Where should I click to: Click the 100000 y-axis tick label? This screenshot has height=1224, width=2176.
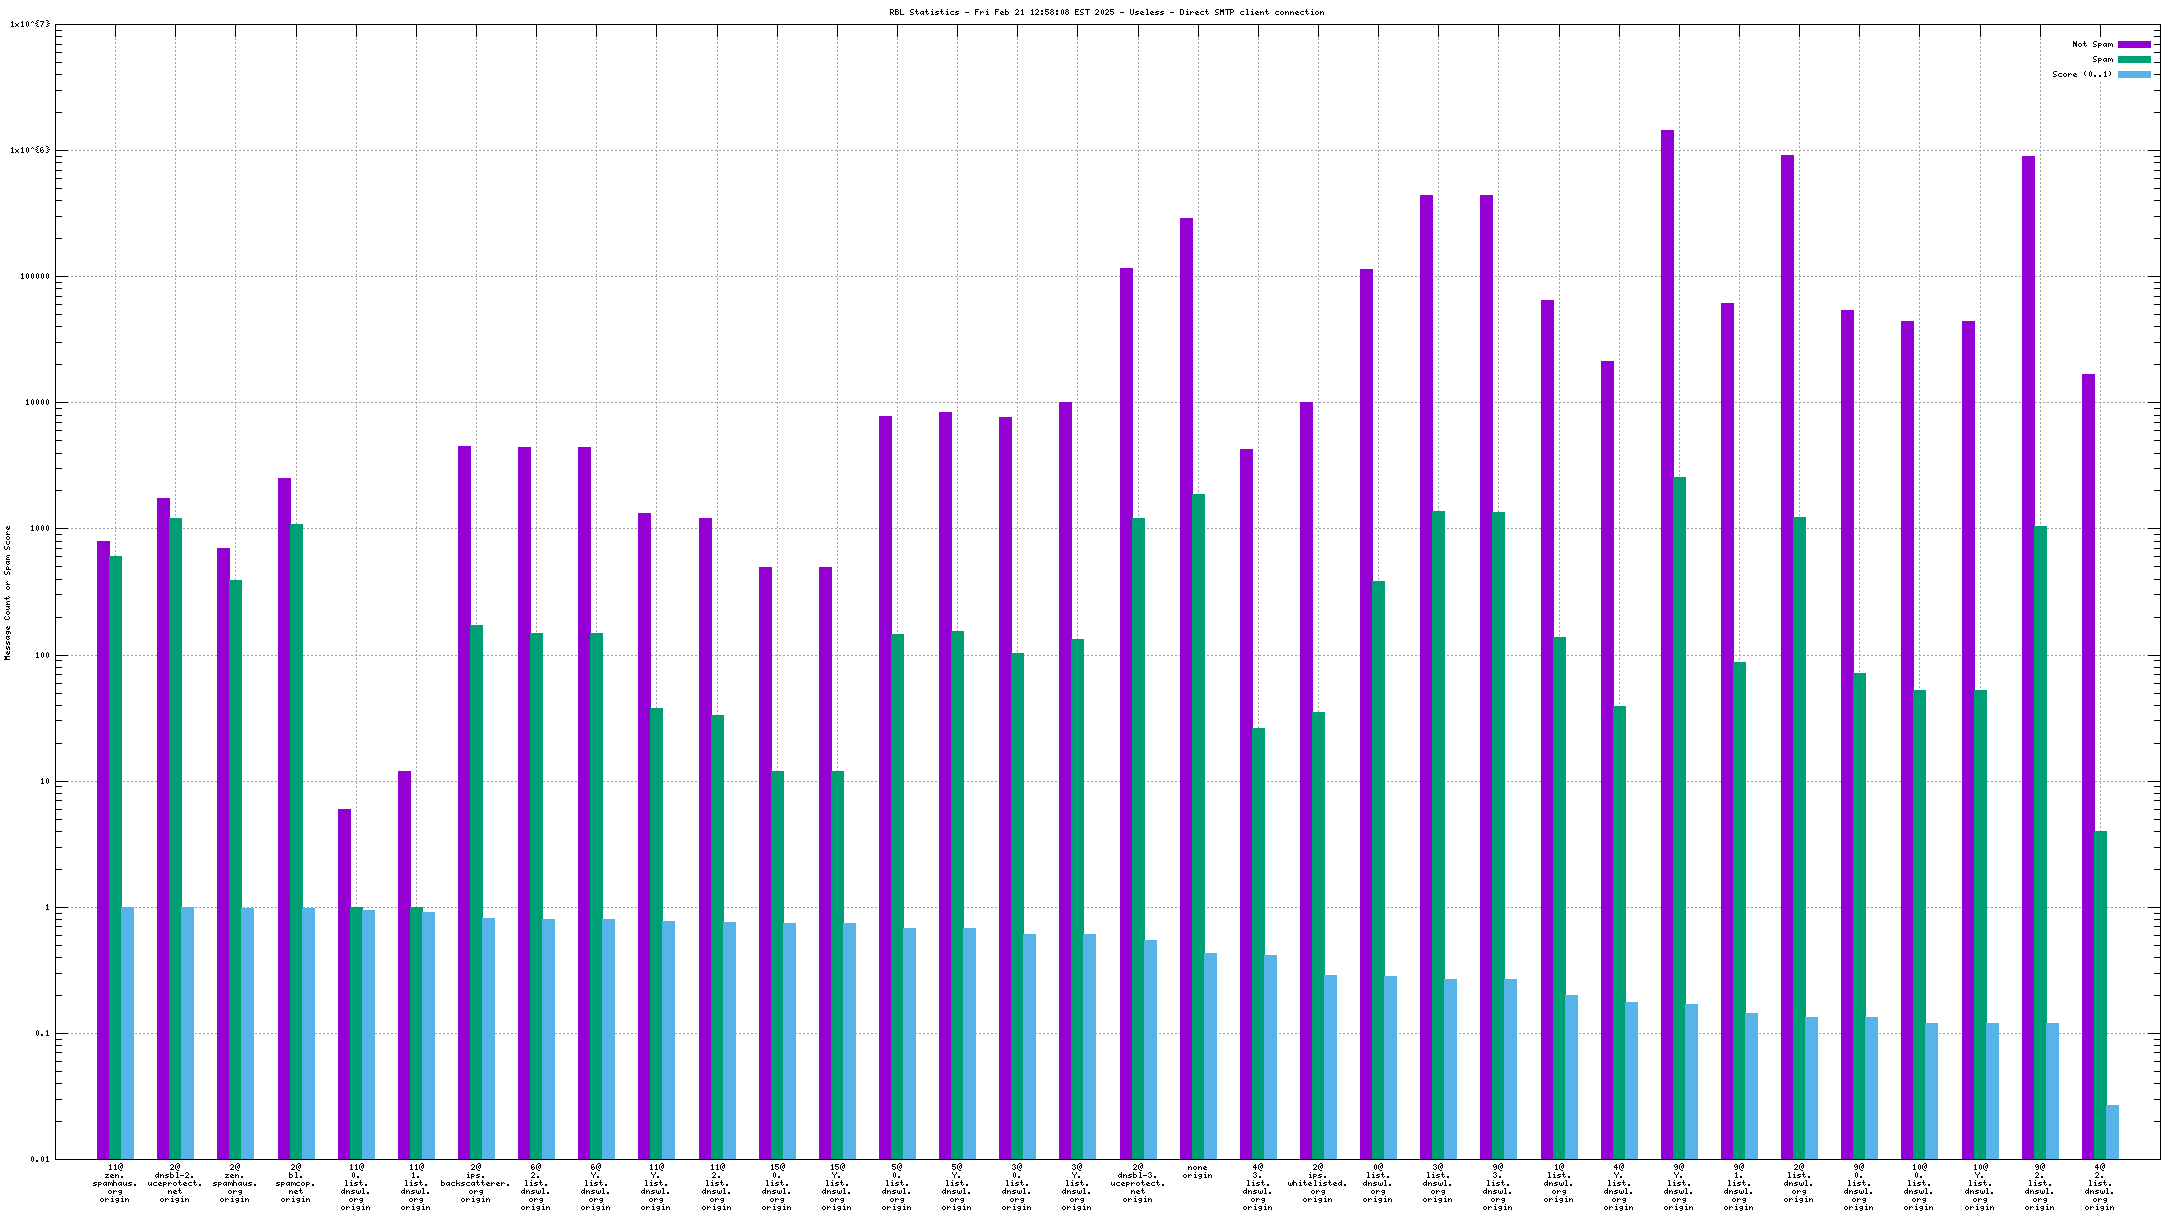pos(36,276)
